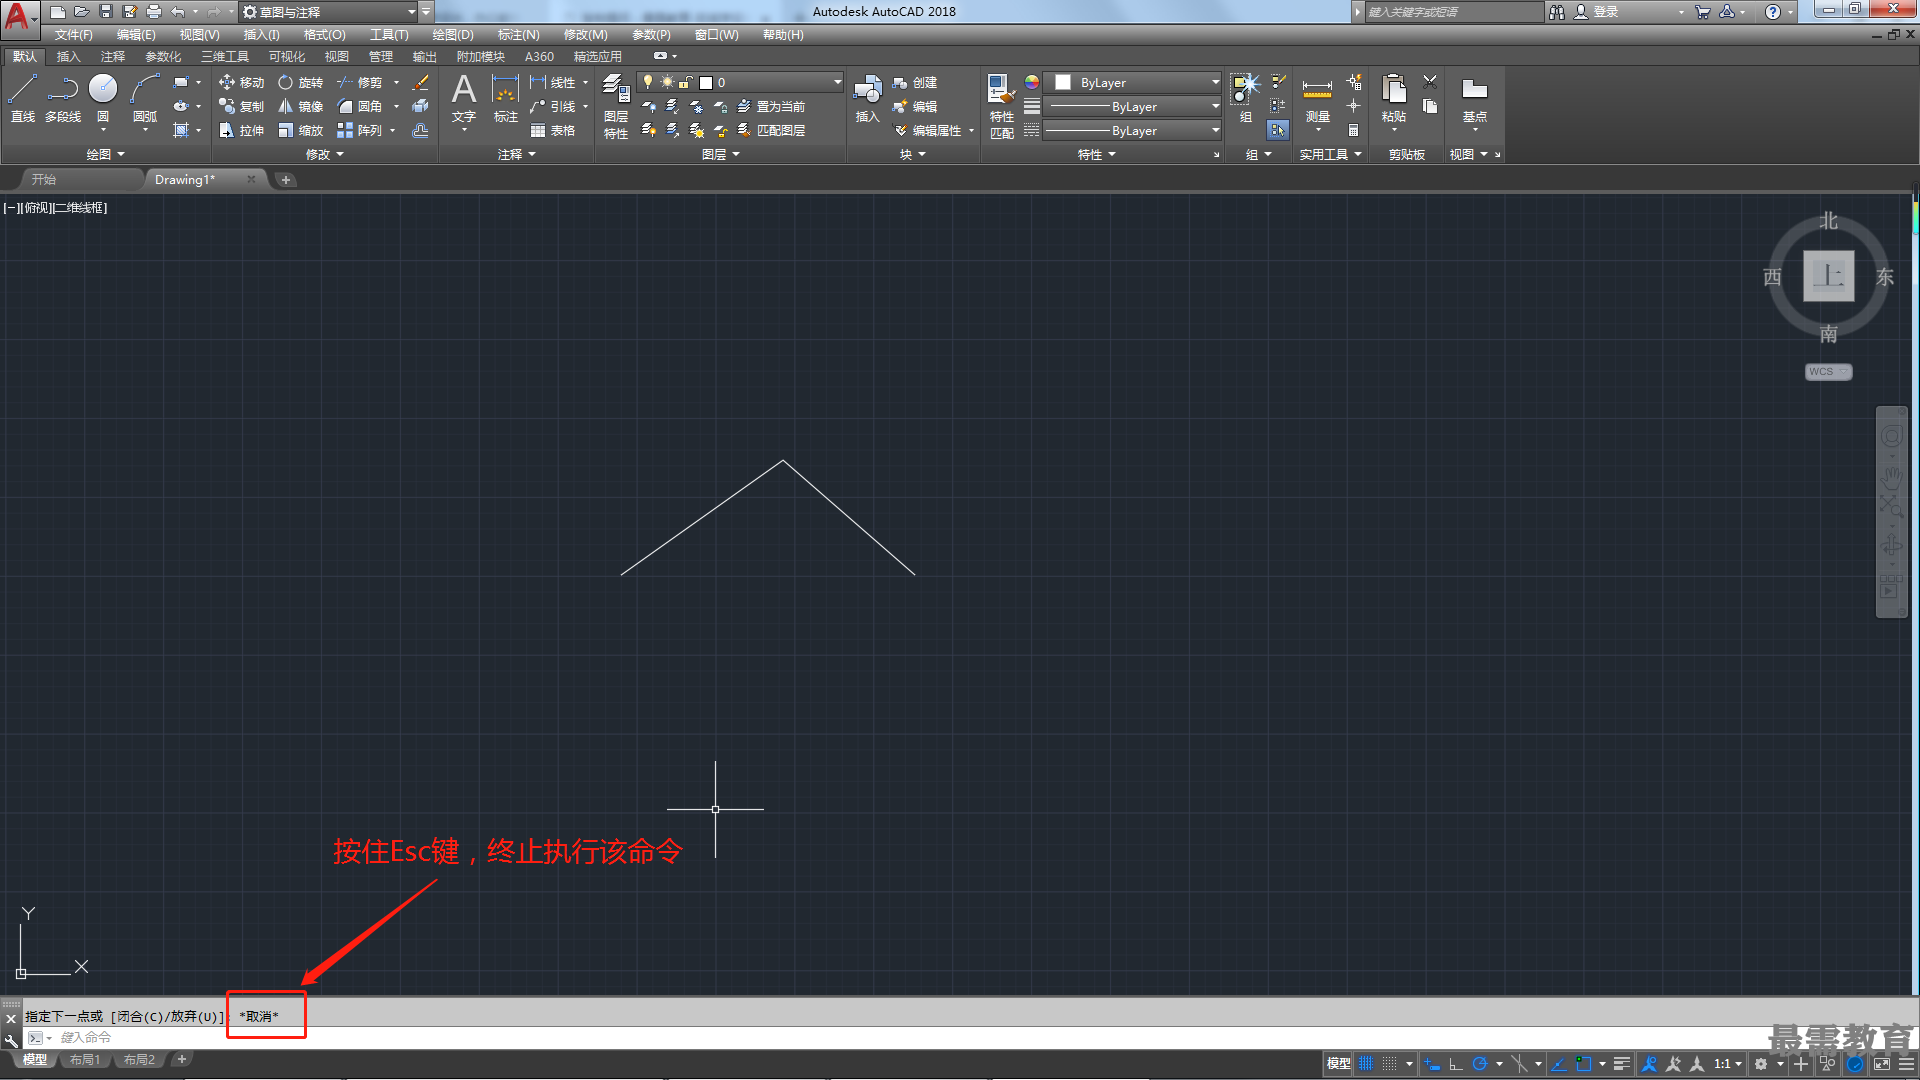Toggle polar tracking in status bar
The image size is (1920, 1080).
(1480, 1064)
